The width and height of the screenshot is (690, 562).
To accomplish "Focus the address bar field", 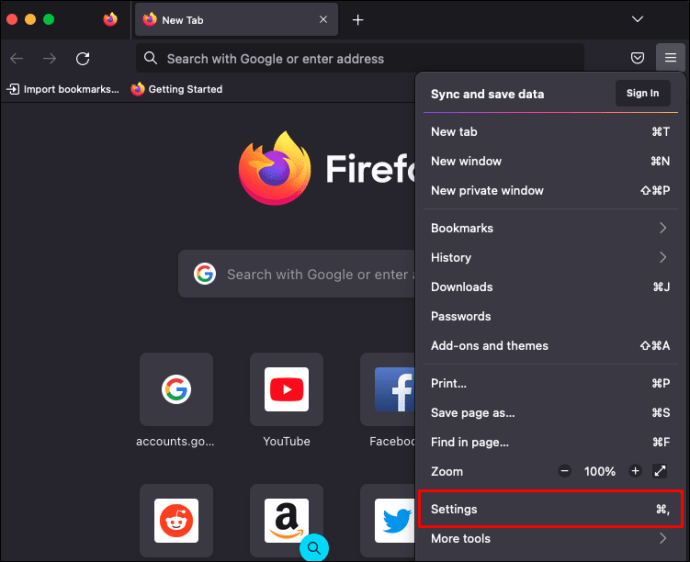I will 360,58.
